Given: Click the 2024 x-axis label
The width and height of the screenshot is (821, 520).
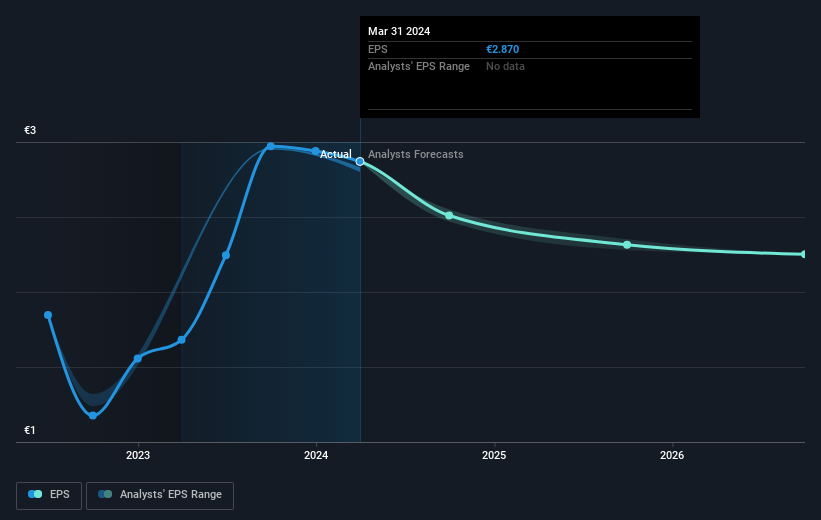Looking at the screenshot, I should [316, 455].
